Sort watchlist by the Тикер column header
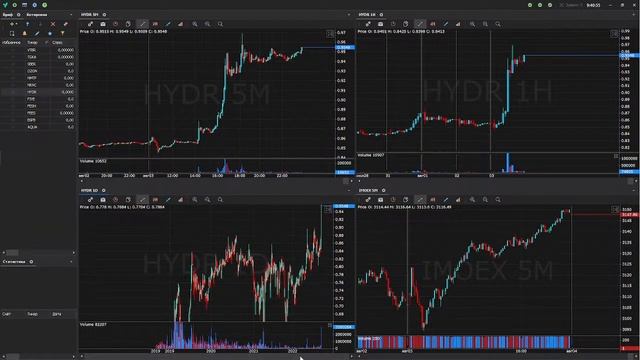Screen dimensions: 640x360 pos(32,42)
